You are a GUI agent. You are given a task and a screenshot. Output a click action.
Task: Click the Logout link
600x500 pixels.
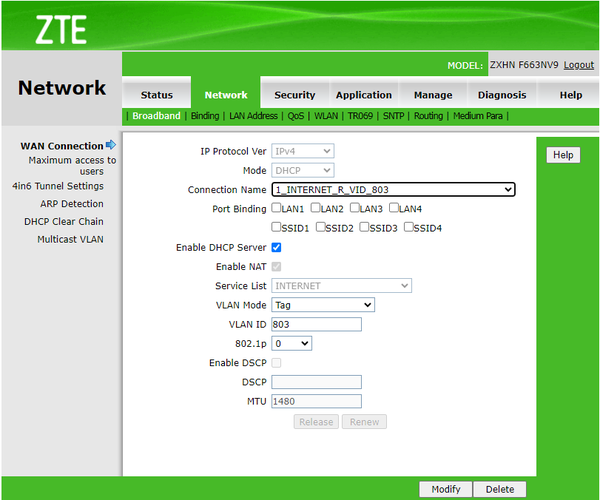click(x=578, y=65)
